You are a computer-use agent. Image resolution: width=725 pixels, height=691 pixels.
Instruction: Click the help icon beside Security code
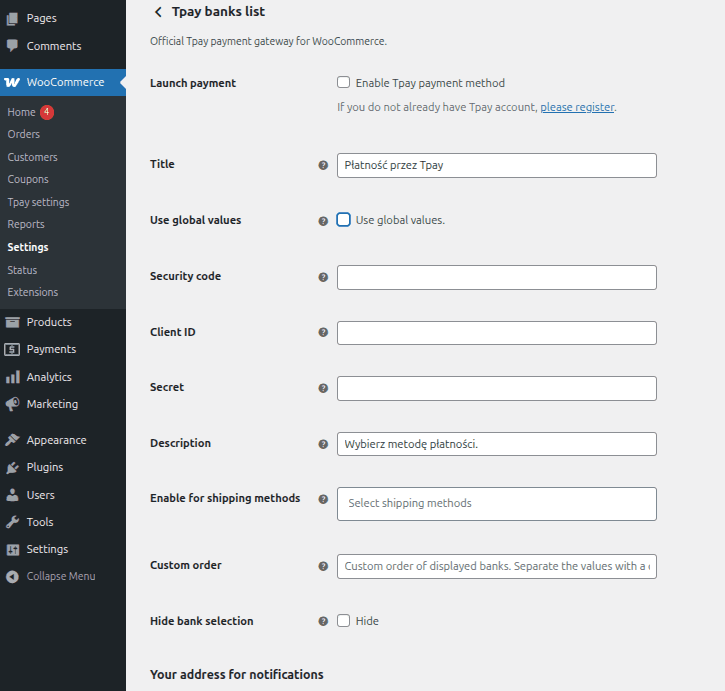click(x=323, y=277)
